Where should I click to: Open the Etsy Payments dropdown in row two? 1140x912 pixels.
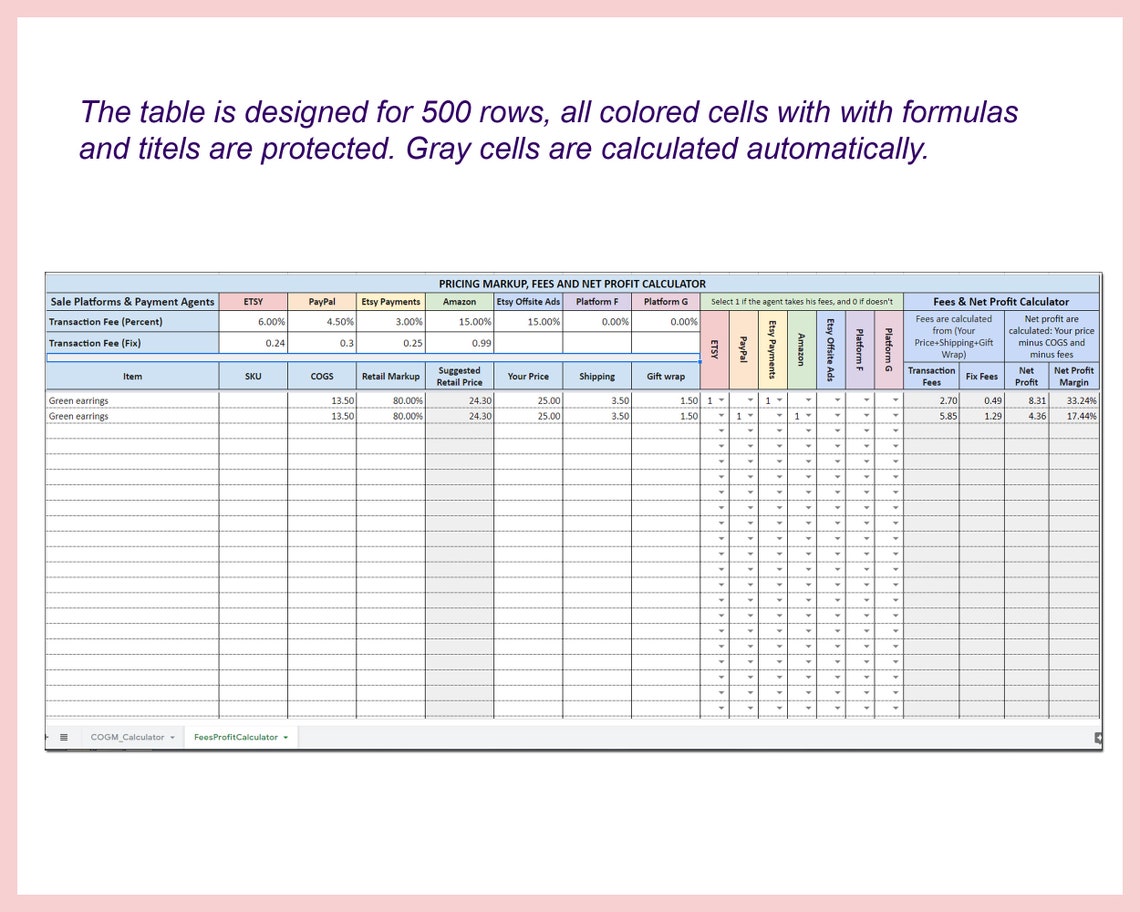pos(779,415)
